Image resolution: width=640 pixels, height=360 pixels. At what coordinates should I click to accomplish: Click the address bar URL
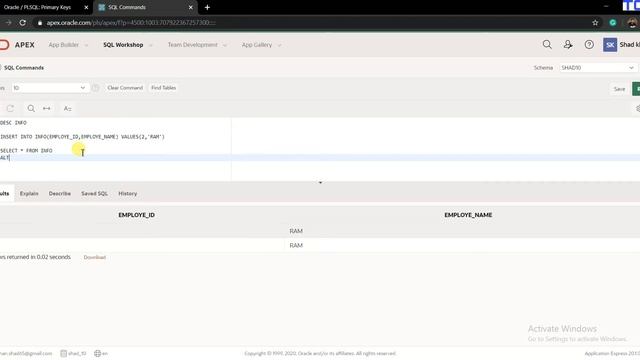coord(131,23)
